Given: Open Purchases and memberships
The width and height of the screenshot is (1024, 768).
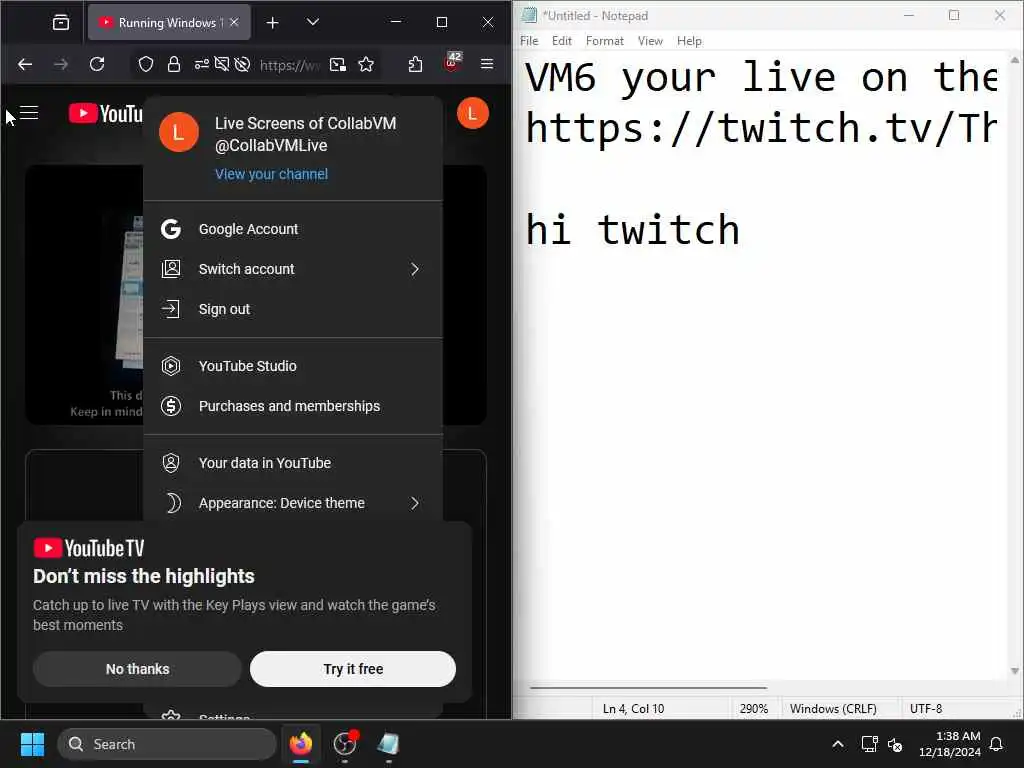Looking at the screenshot, I should click(x=293, y=406).
